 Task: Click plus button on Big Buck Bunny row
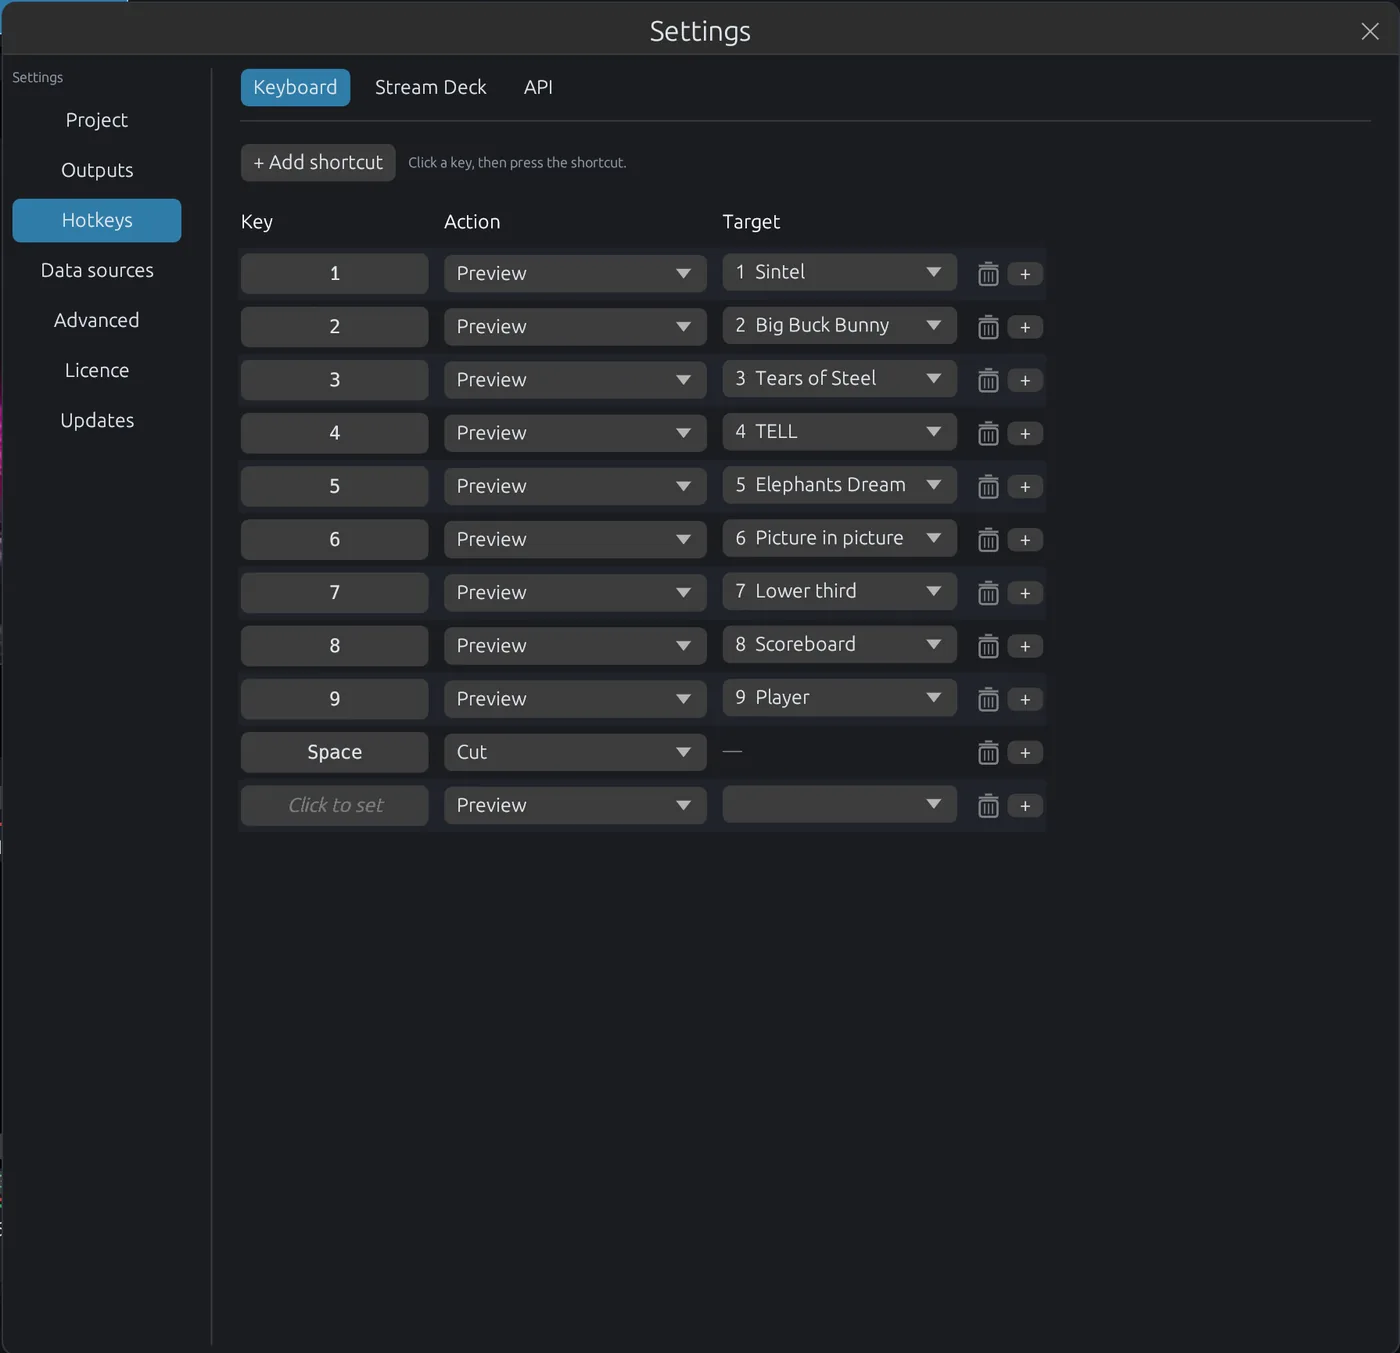pyautogui.click(x=1025, y=327)
